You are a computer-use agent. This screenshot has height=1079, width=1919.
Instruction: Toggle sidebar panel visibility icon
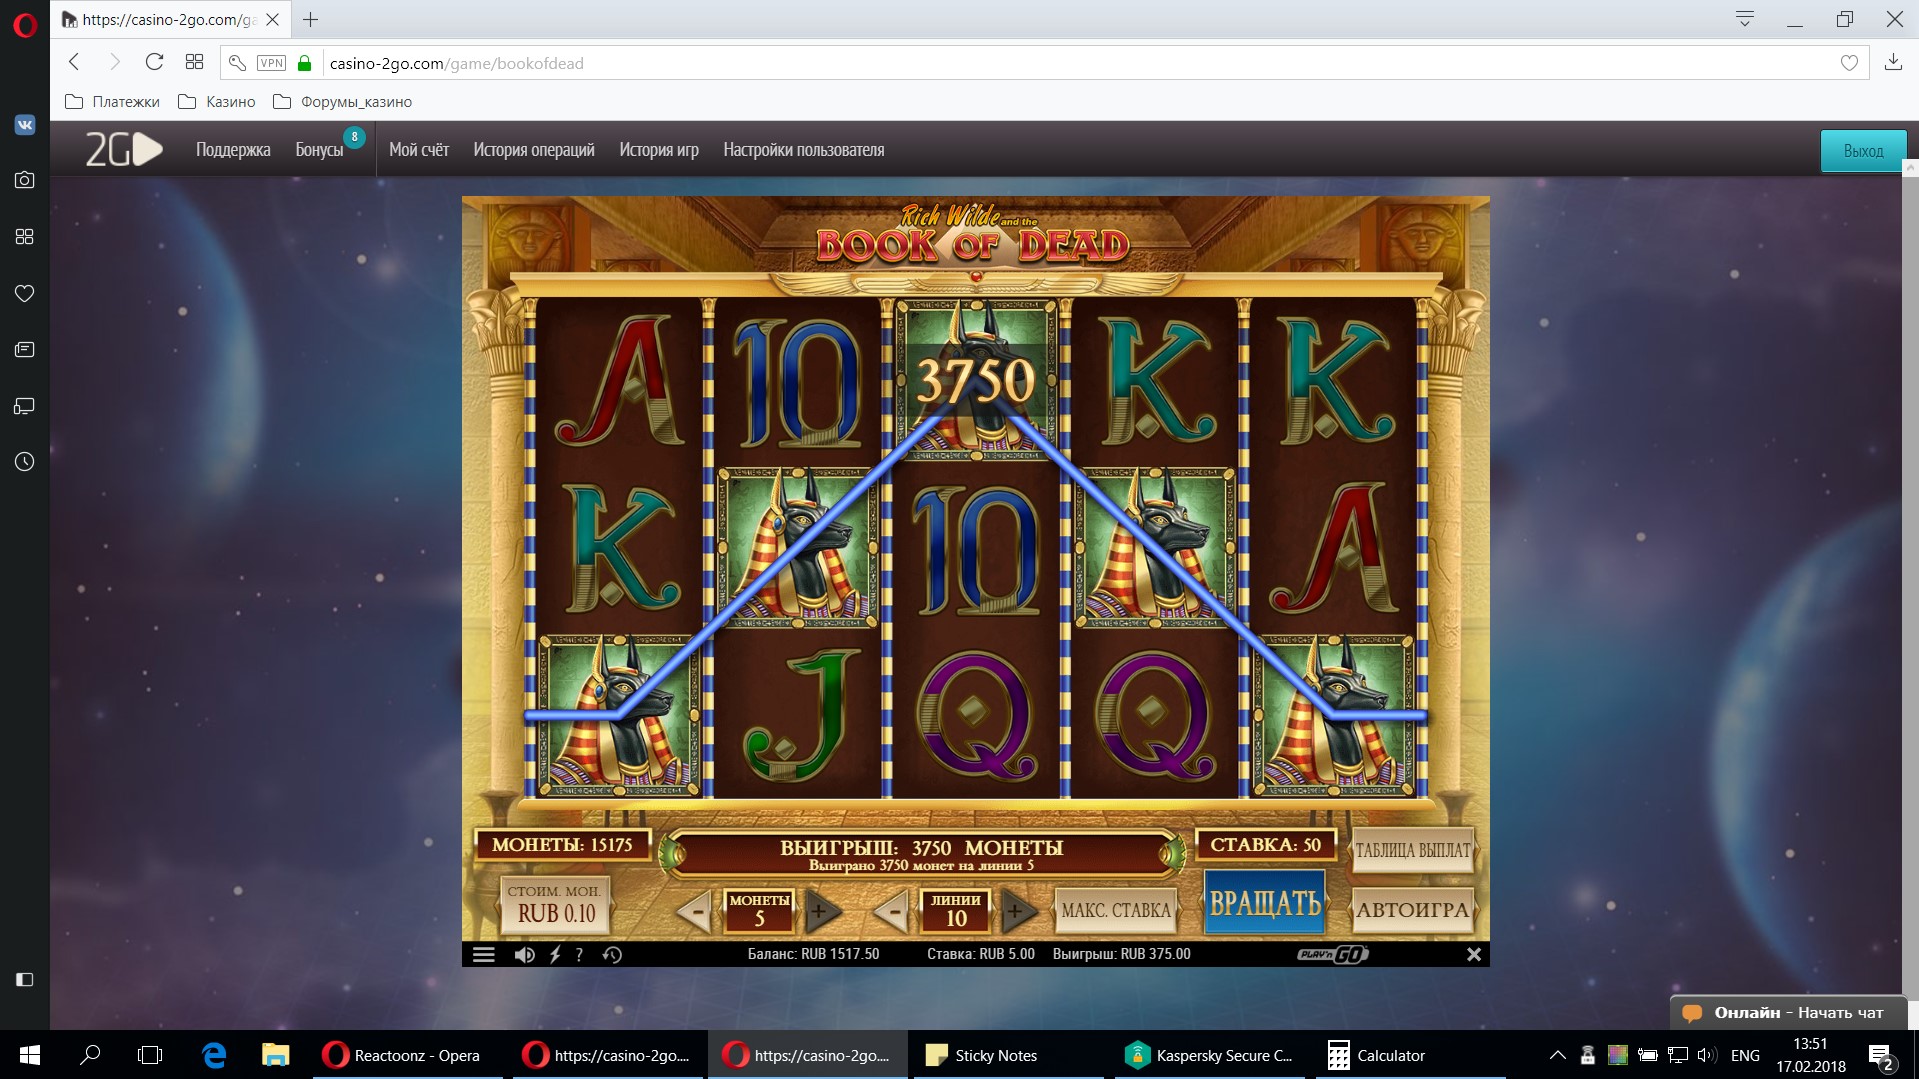[25, 979]
